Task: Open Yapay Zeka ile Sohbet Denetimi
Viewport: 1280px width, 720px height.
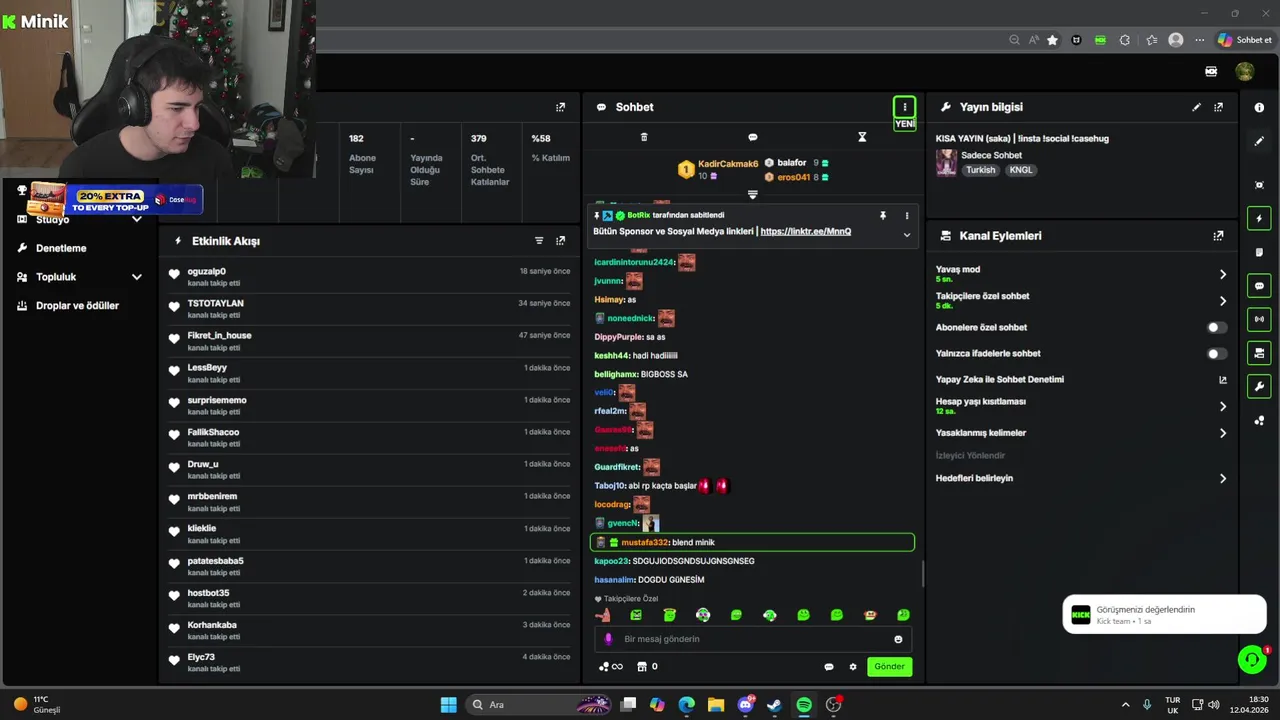Action: pos(1080,379)
